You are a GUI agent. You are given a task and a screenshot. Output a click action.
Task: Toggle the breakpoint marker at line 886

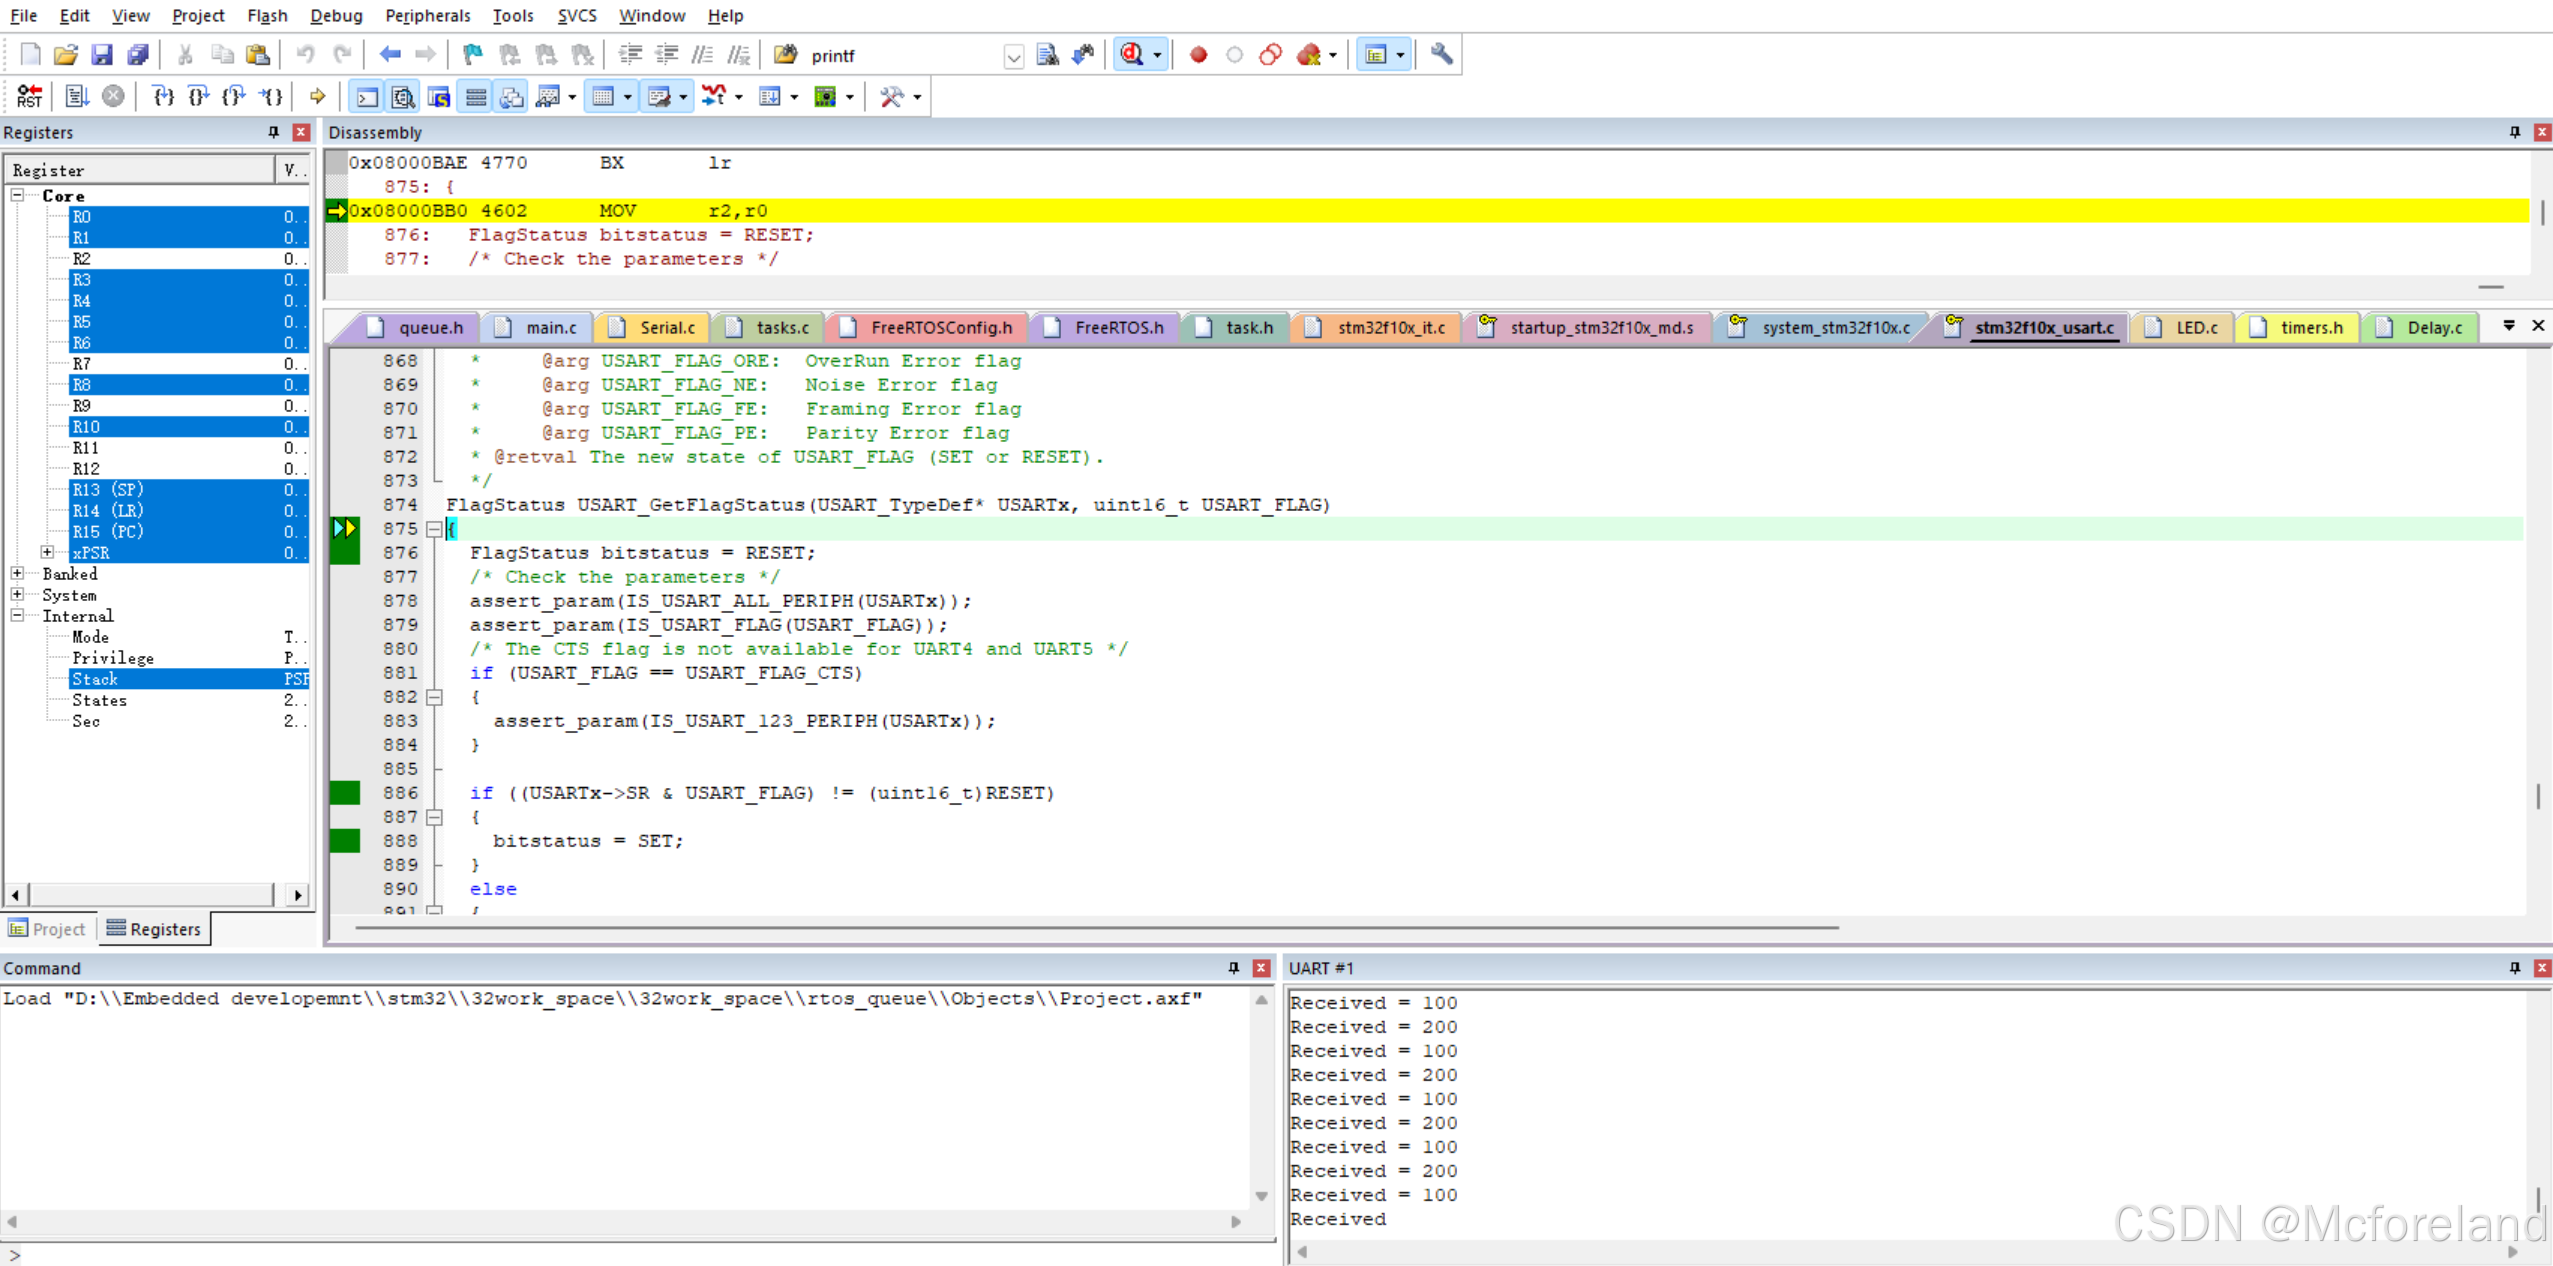[x=345, y=792]
